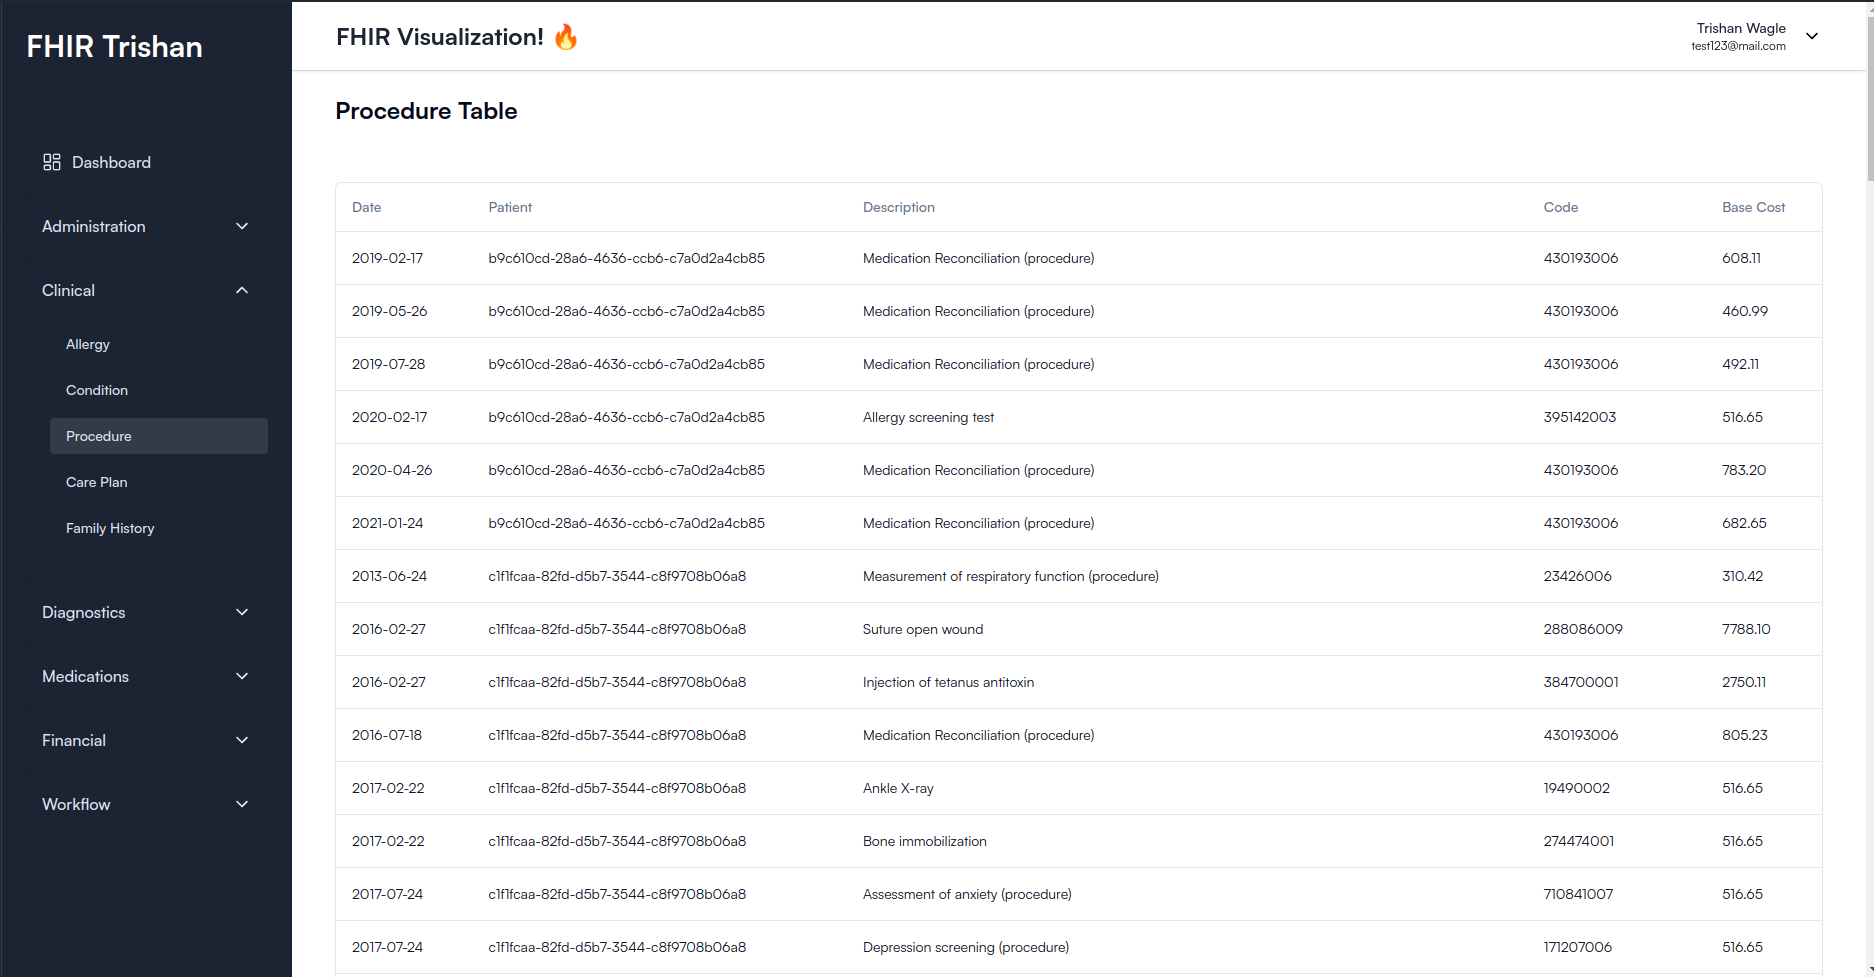Screen dimensions: 1874x977
Task: Click the Date column header
Action: click(x=367, y=207)
